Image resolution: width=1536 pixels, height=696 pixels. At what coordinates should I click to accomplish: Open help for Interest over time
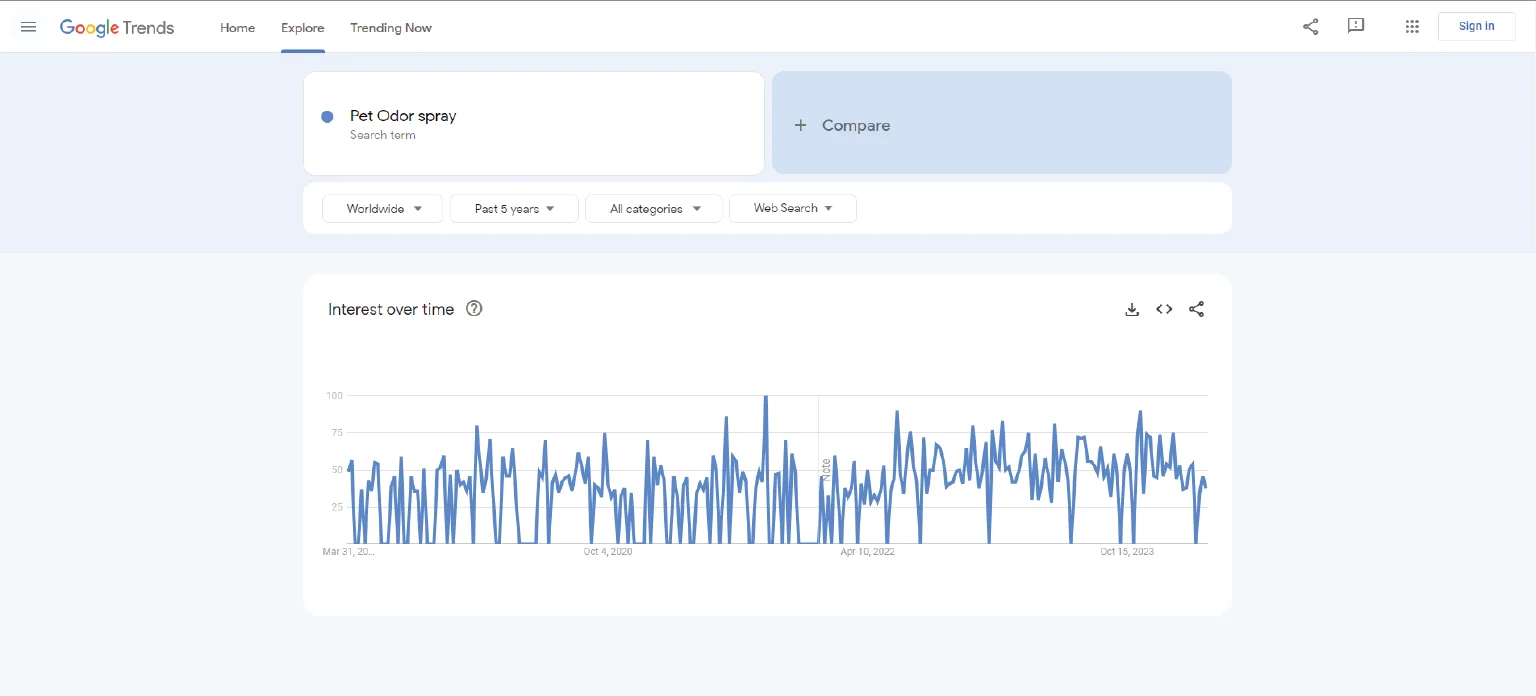tap(475, 309)
